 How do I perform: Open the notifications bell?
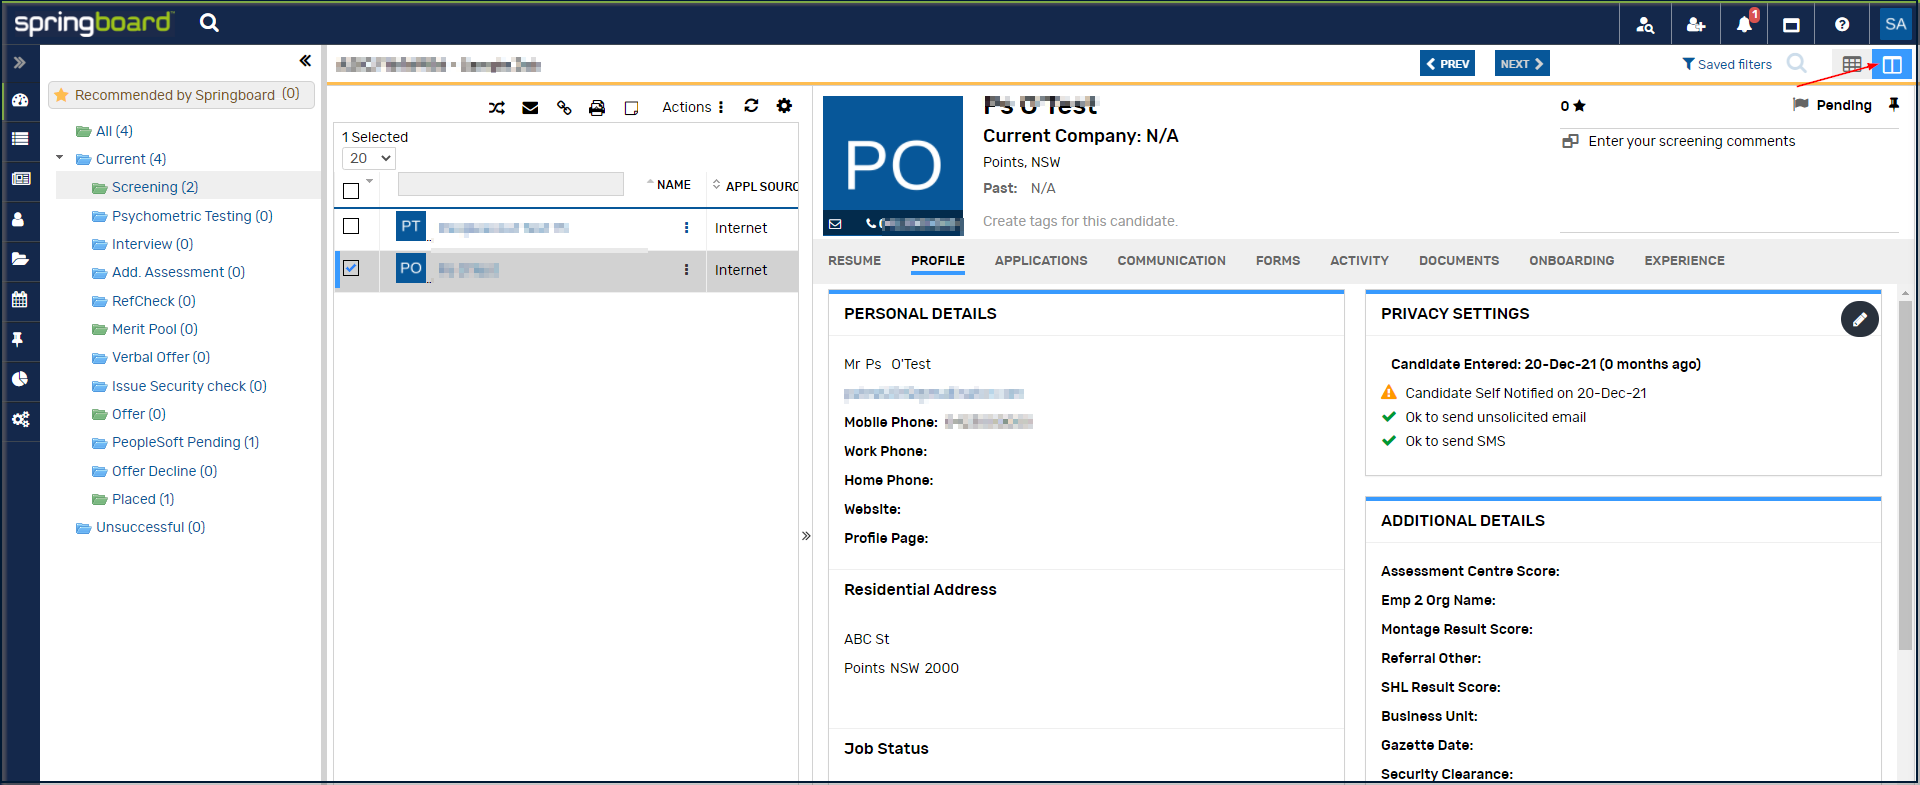coord(1744,24)
